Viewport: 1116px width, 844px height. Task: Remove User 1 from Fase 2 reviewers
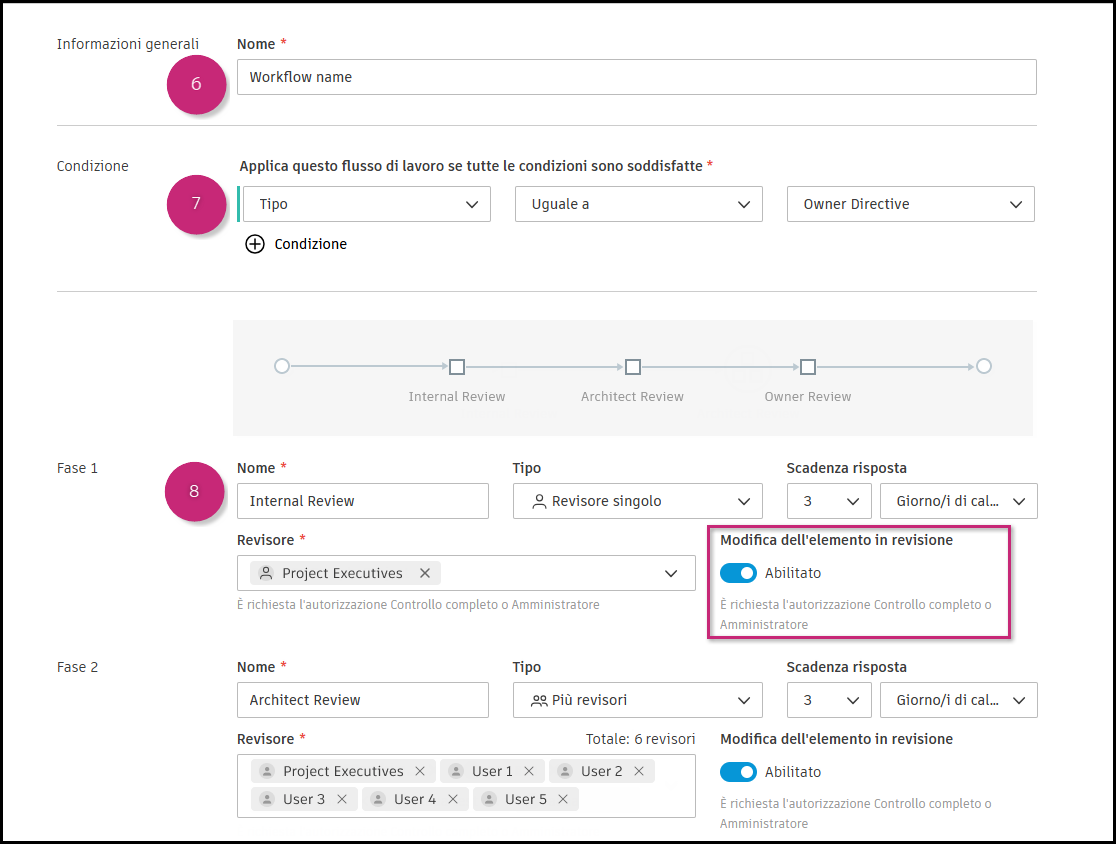tap(531, 771)
